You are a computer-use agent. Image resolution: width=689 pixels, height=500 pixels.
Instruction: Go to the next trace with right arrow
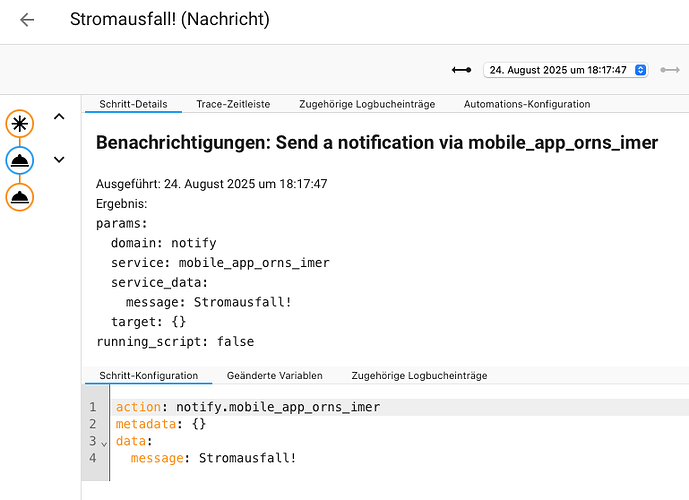[x=669, y=70]
